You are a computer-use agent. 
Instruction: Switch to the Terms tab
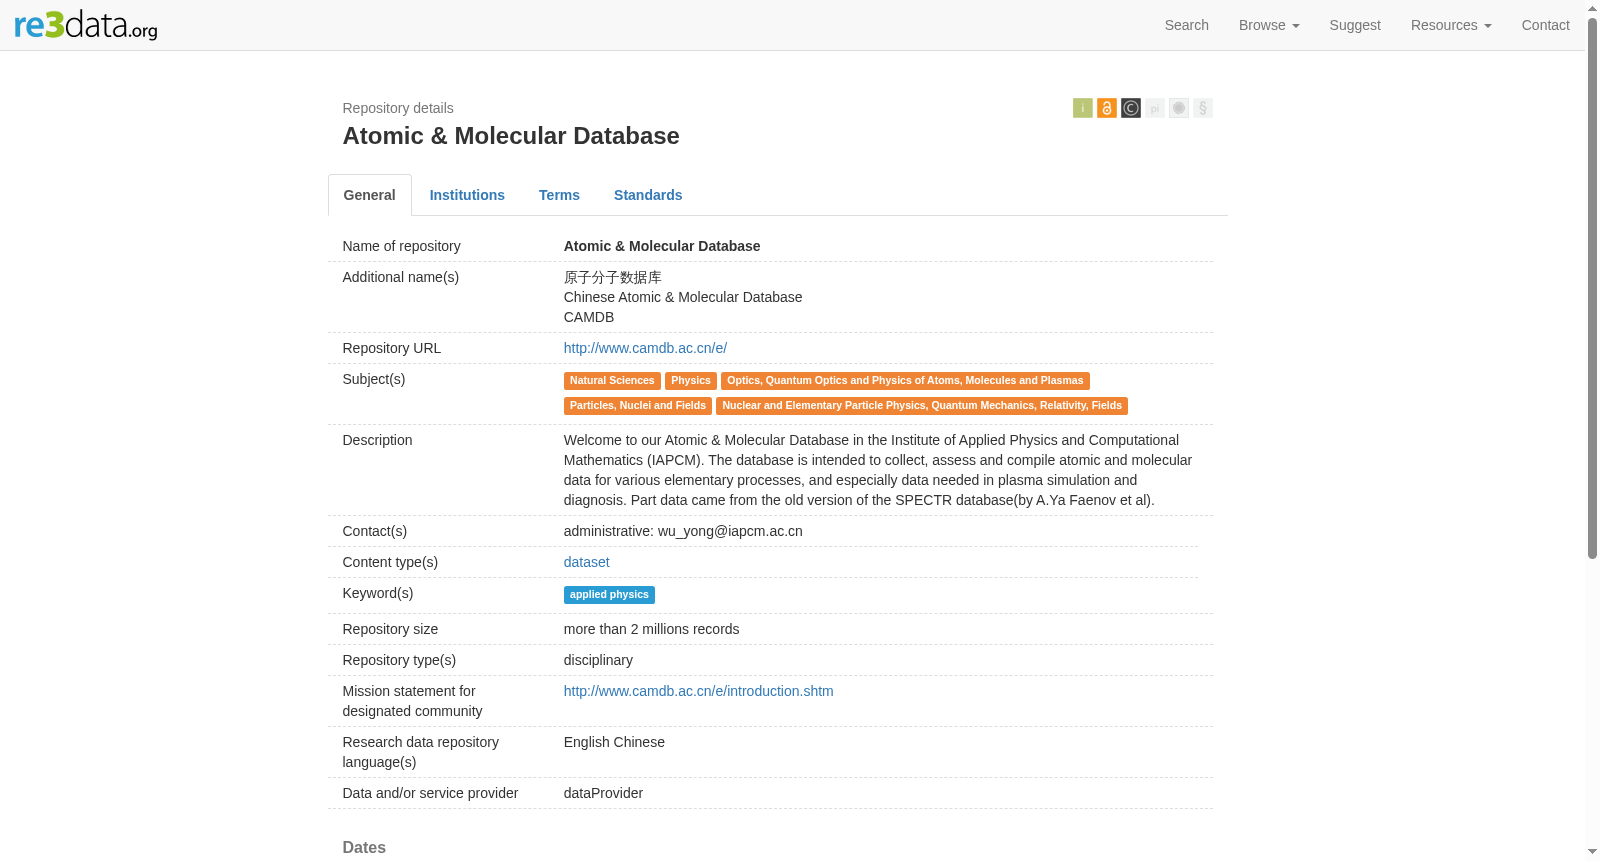[x=559, y=195]
